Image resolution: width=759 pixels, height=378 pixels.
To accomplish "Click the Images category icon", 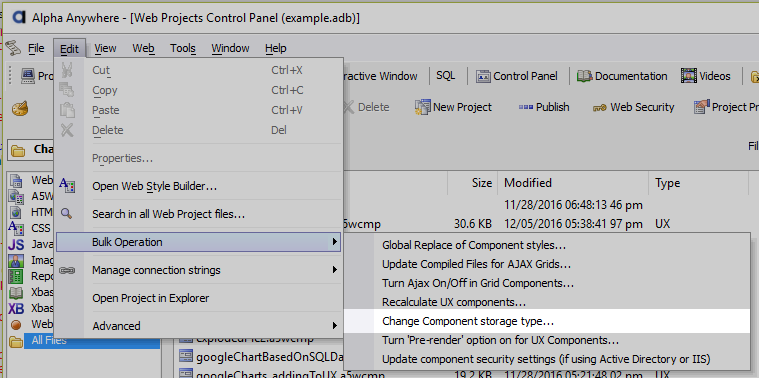I will 16,260.
